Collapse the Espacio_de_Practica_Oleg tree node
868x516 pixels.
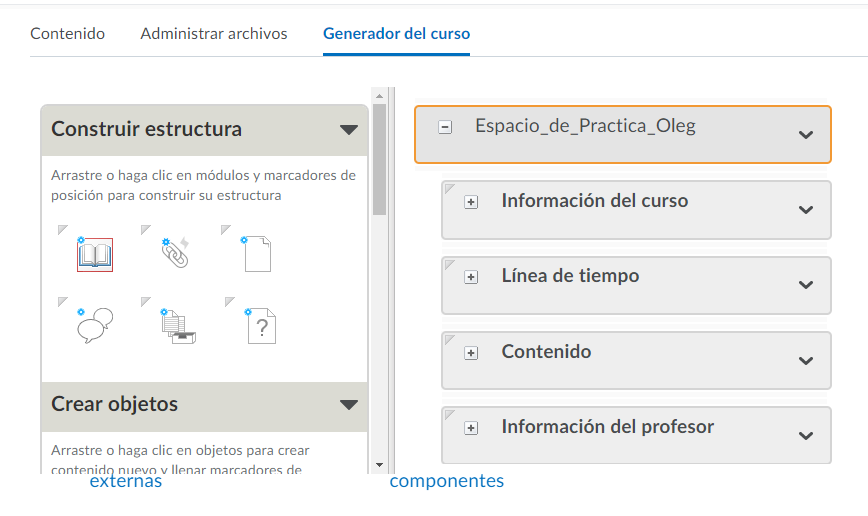(445, 127)
